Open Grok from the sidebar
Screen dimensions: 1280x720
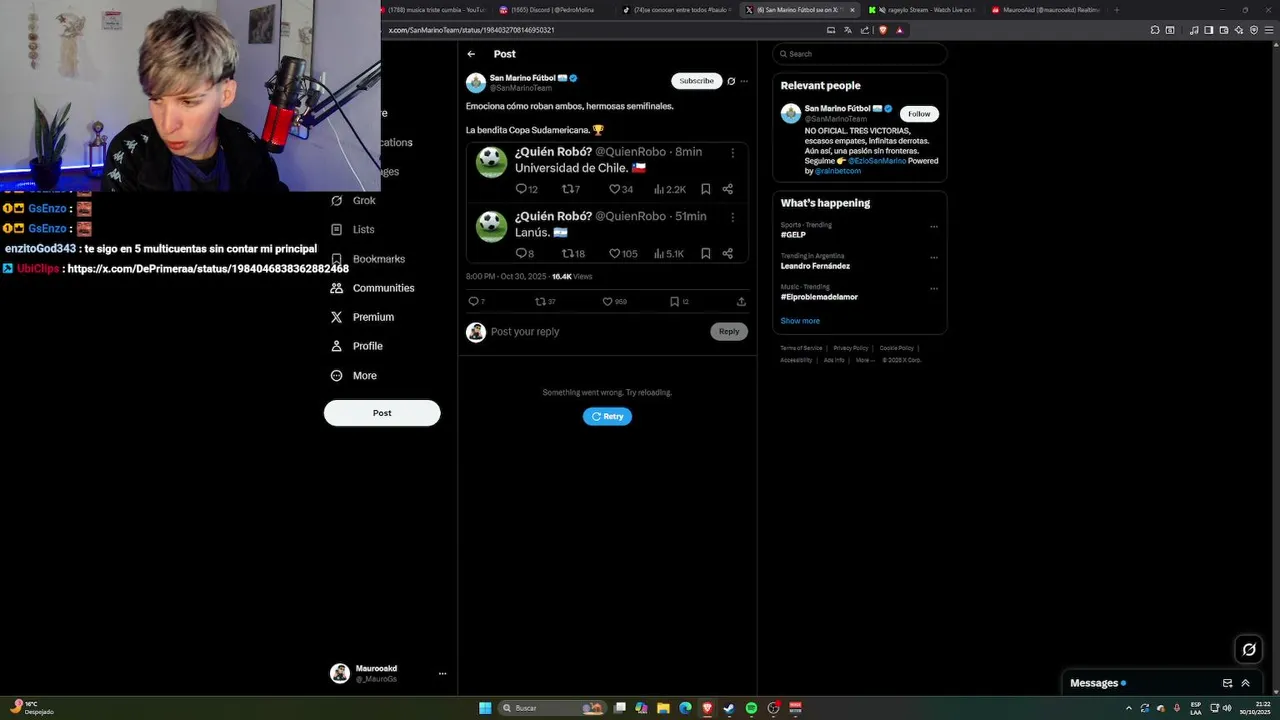click(x=353, y=200)
